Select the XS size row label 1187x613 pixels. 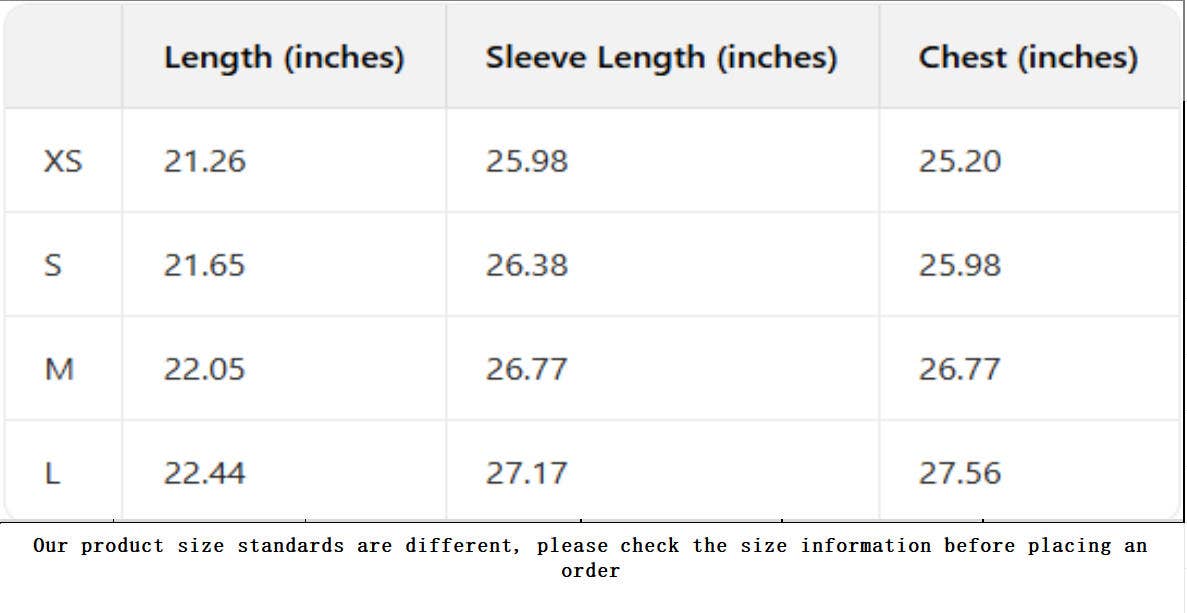(63, 161)
